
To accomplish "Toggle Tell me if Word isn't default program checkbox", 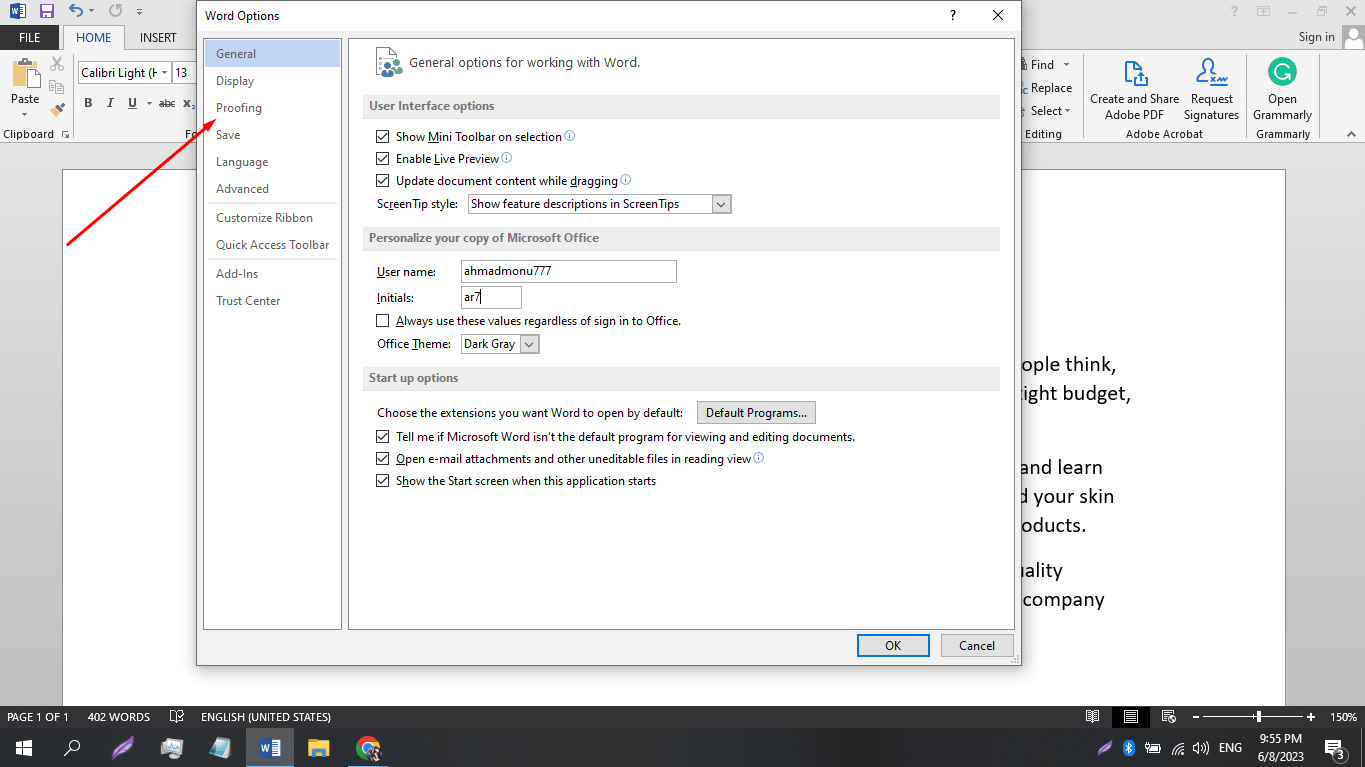I will point(382,437).
